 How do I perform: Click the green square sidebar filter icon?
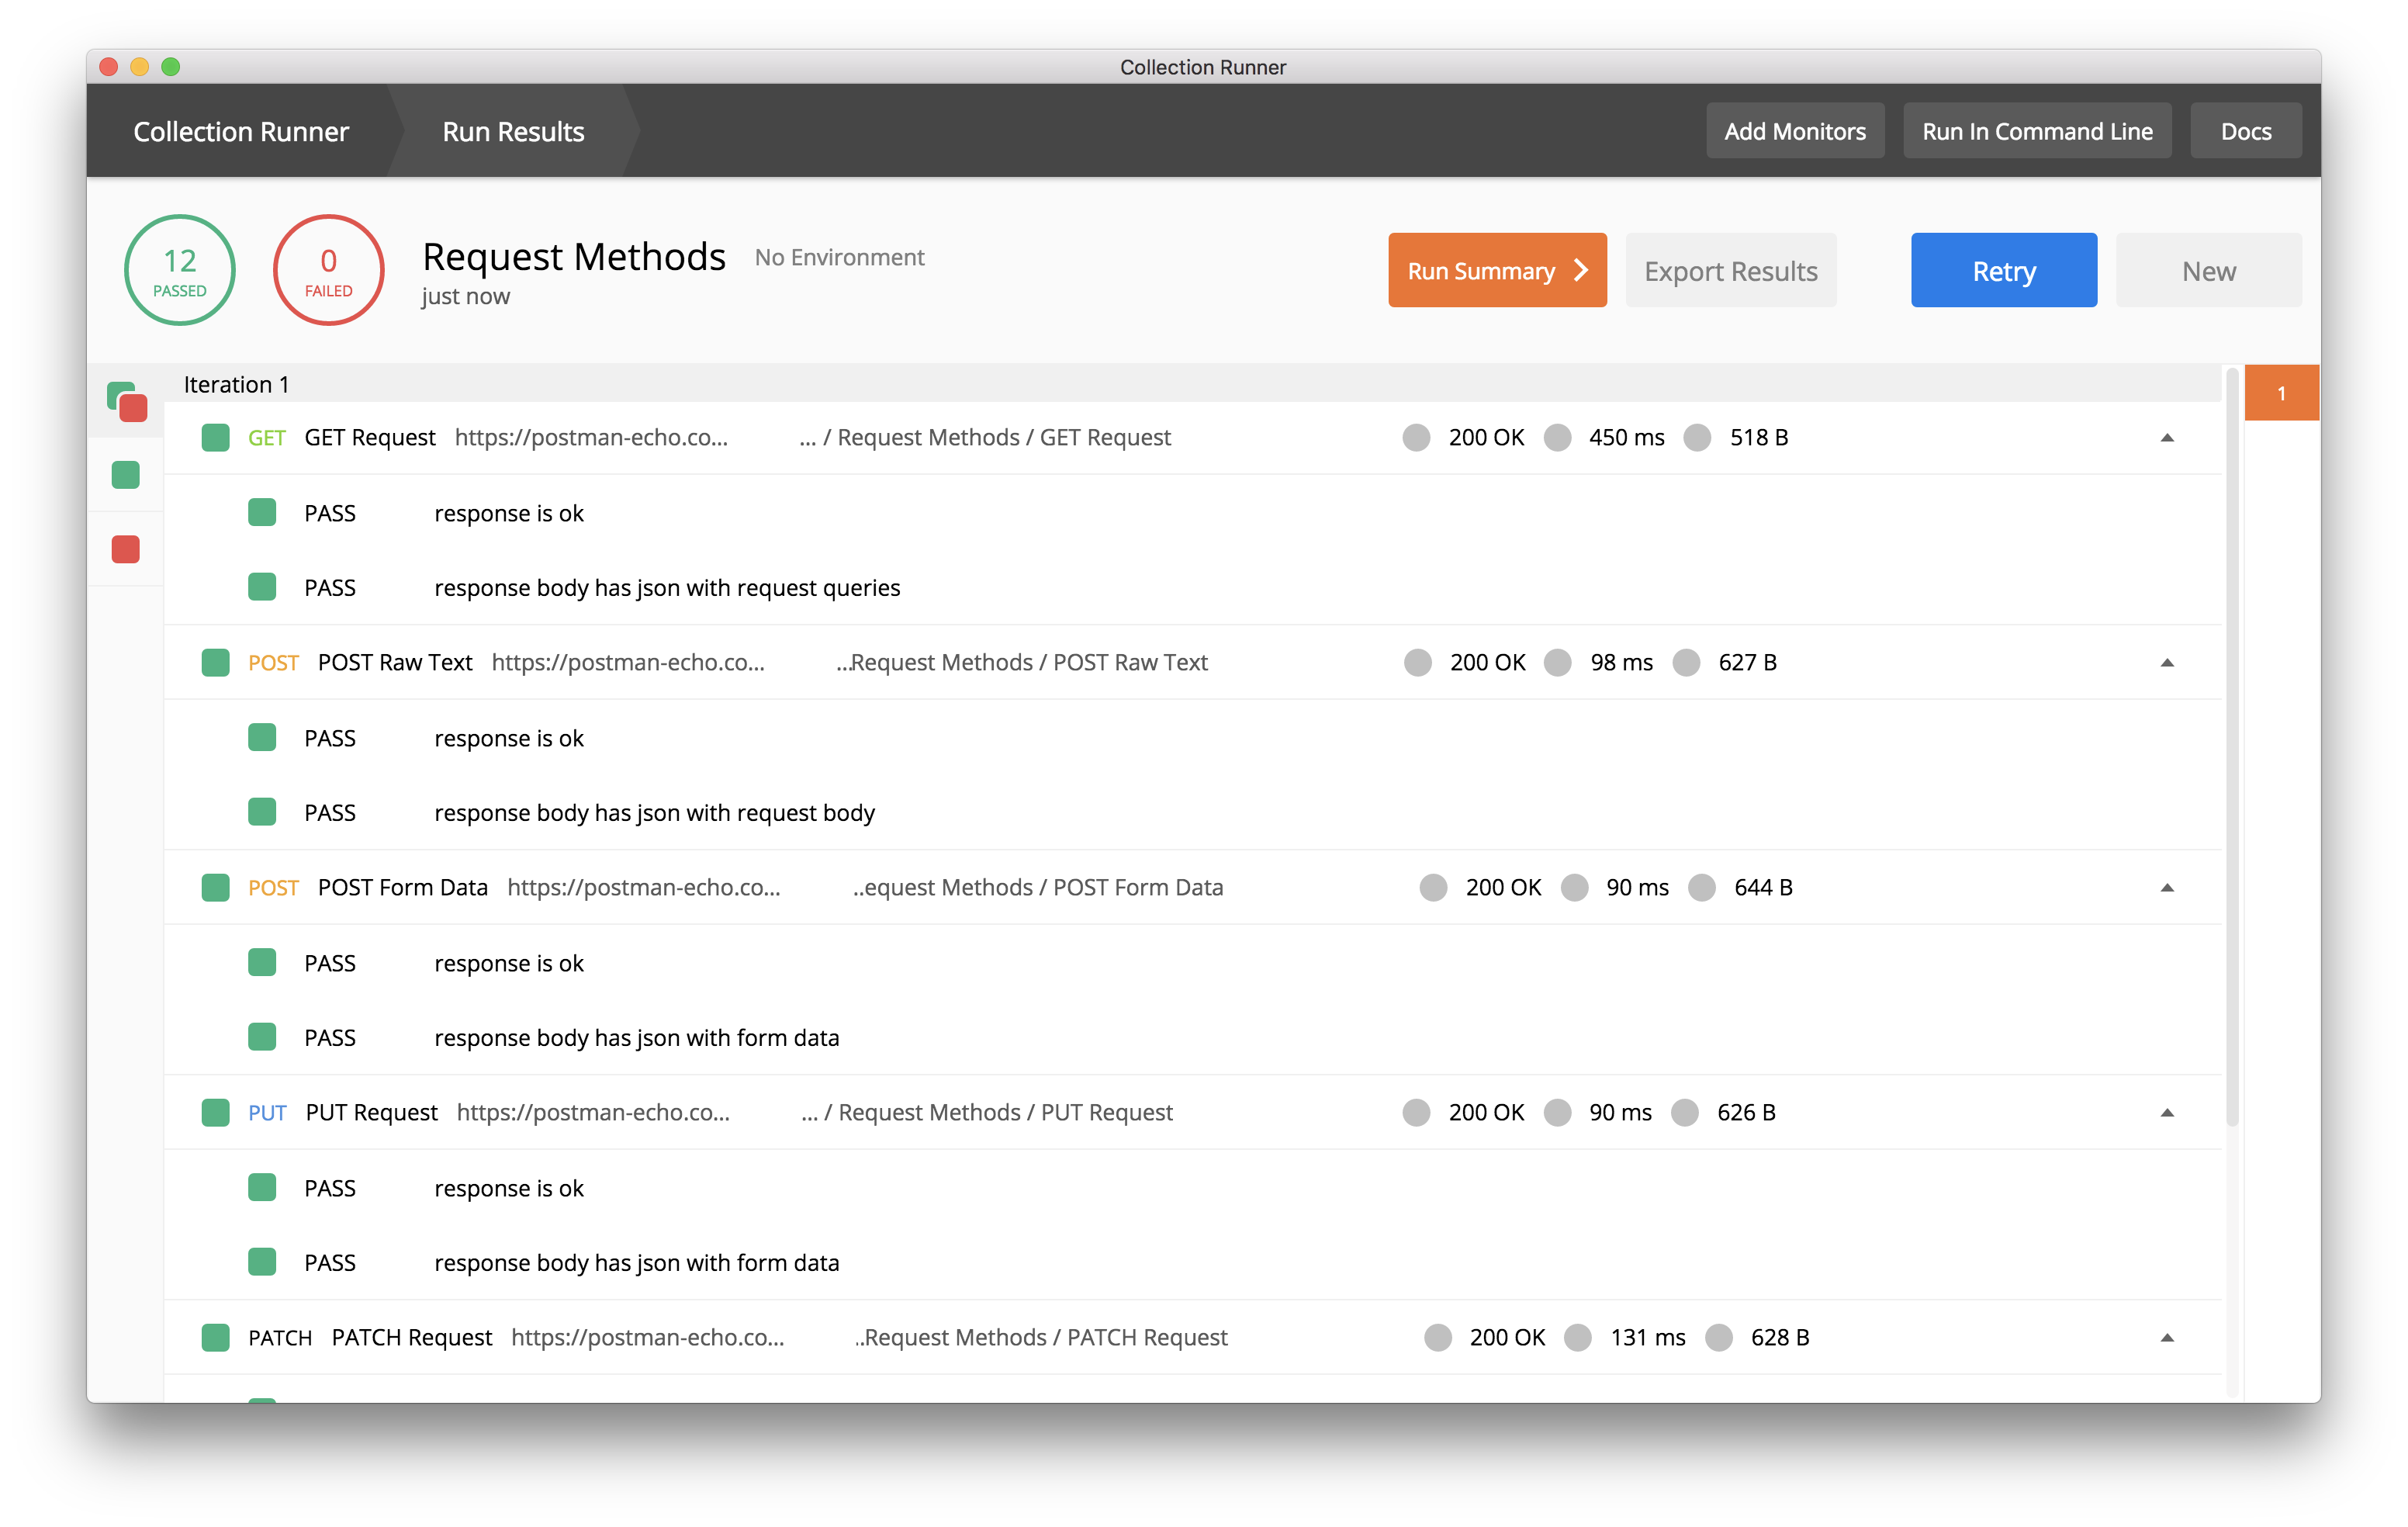point(124,474)
